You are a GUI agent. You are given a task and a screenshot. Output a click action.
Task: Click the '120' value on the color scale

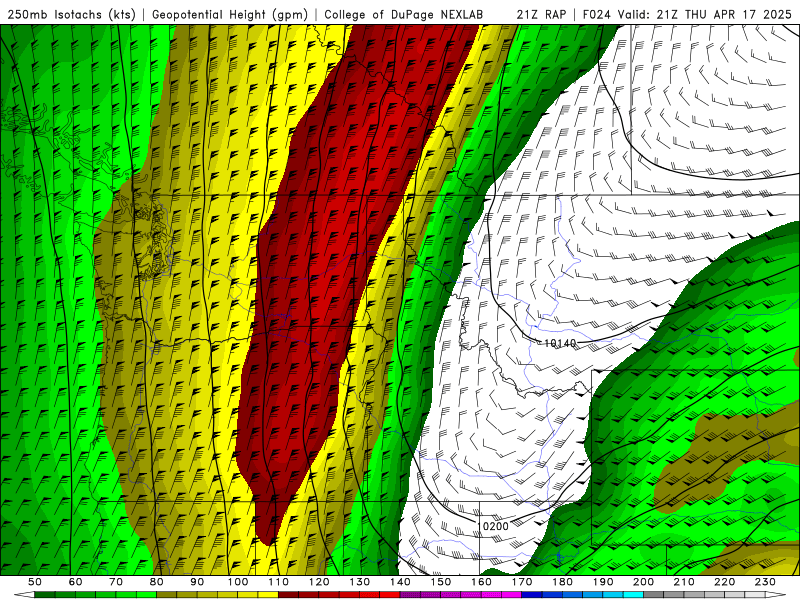(319, 582)
